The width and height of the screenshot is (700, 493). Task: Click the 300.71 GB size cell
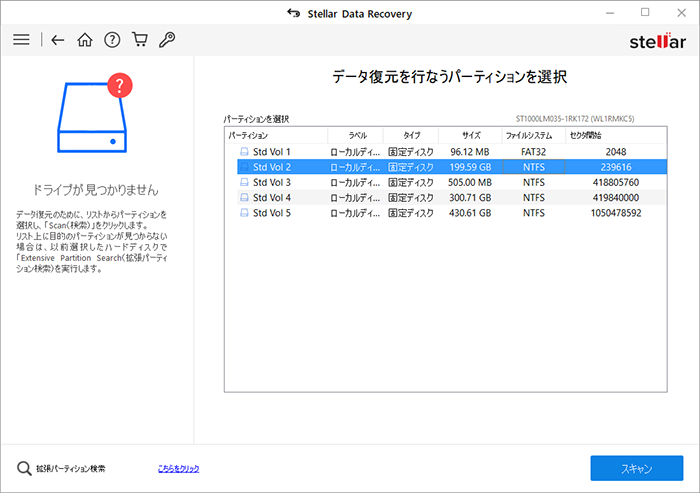tap(470, 197)
